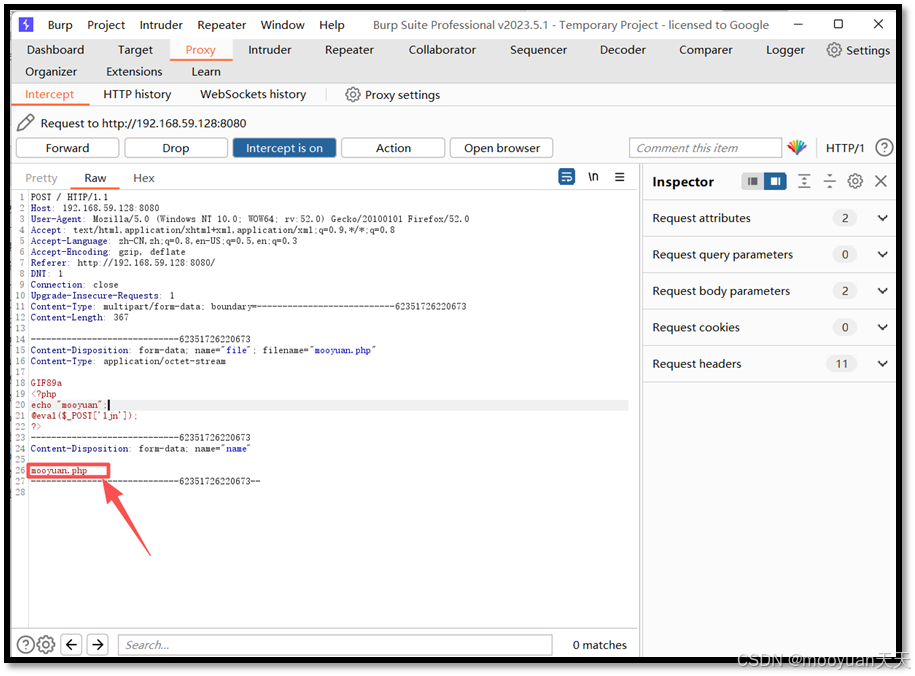Click the filename mooyuan.php value
Viewport: 915px width, 676px height.
343,350
